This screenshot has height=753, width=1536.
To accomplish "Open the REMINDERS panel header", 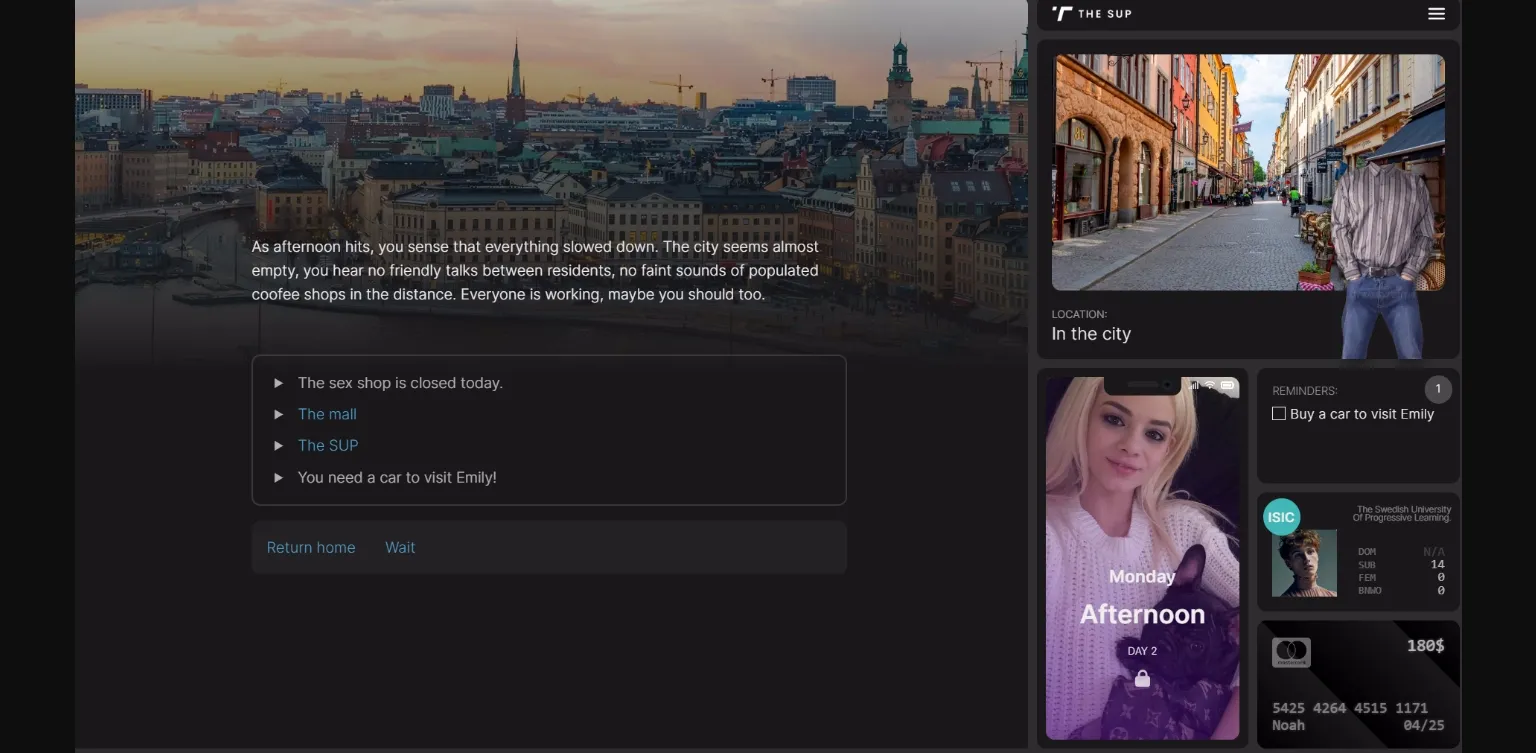I will pyautogui.click(x=1305, y=390).
